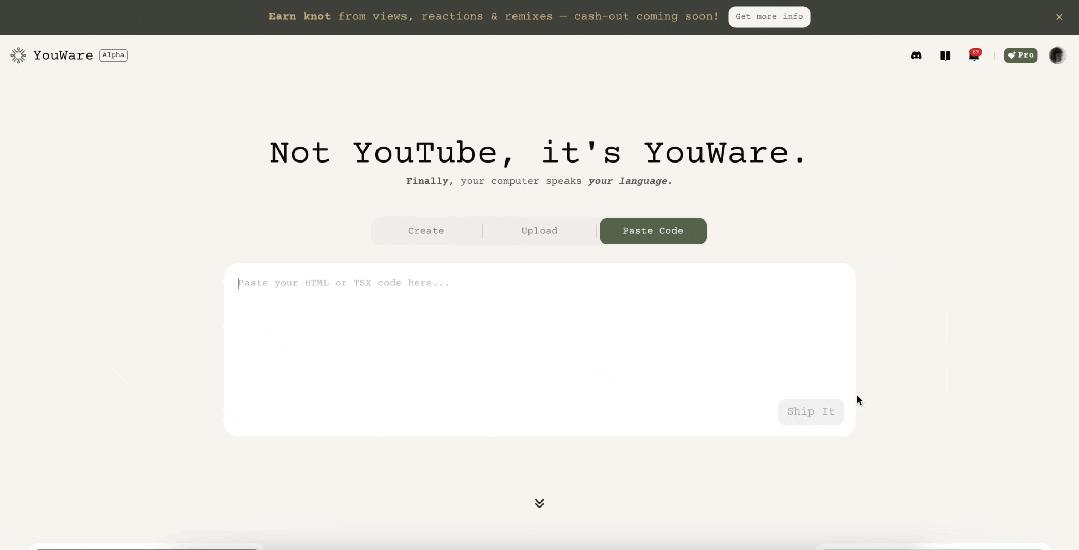Switch to the Upload tab
Screen dimensions: 1079x550
coord(539,231)
